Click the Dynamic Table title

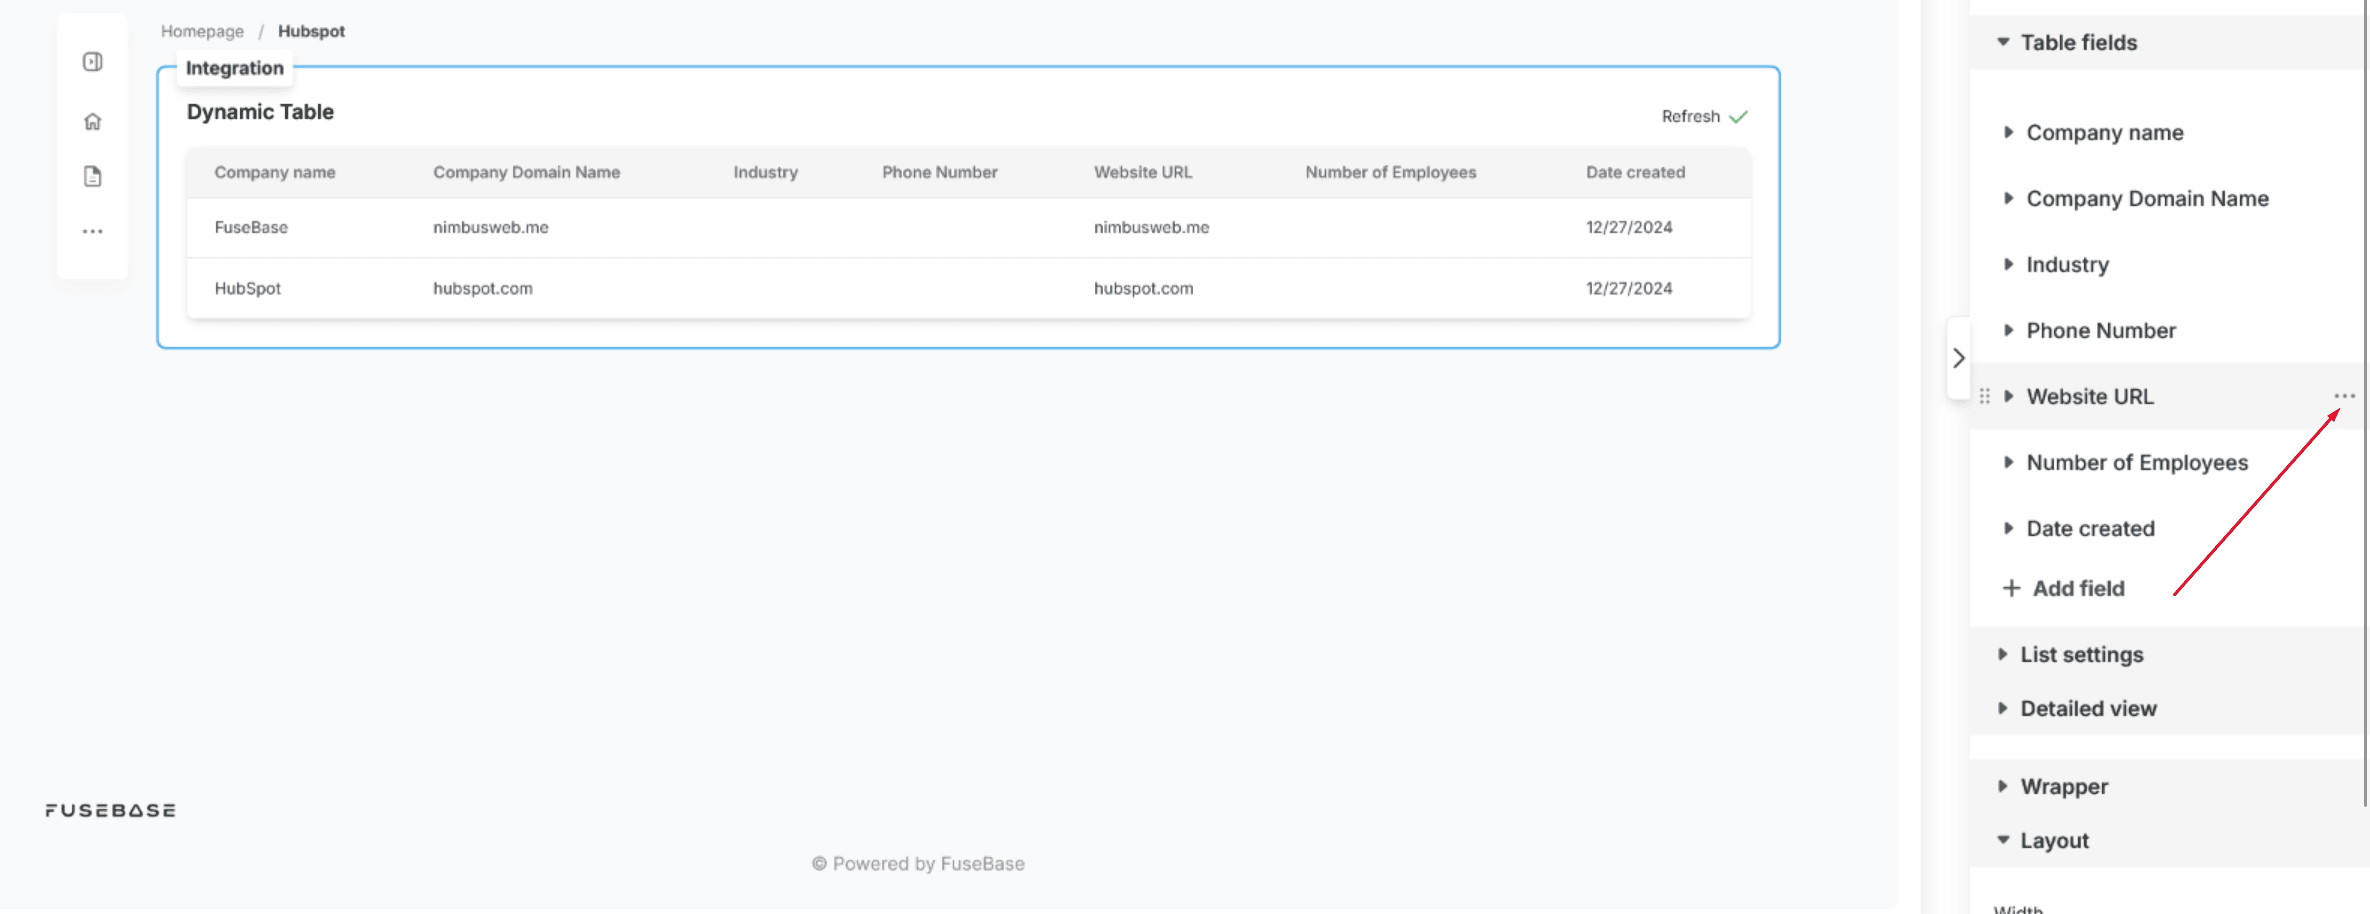tap(260, 112)
